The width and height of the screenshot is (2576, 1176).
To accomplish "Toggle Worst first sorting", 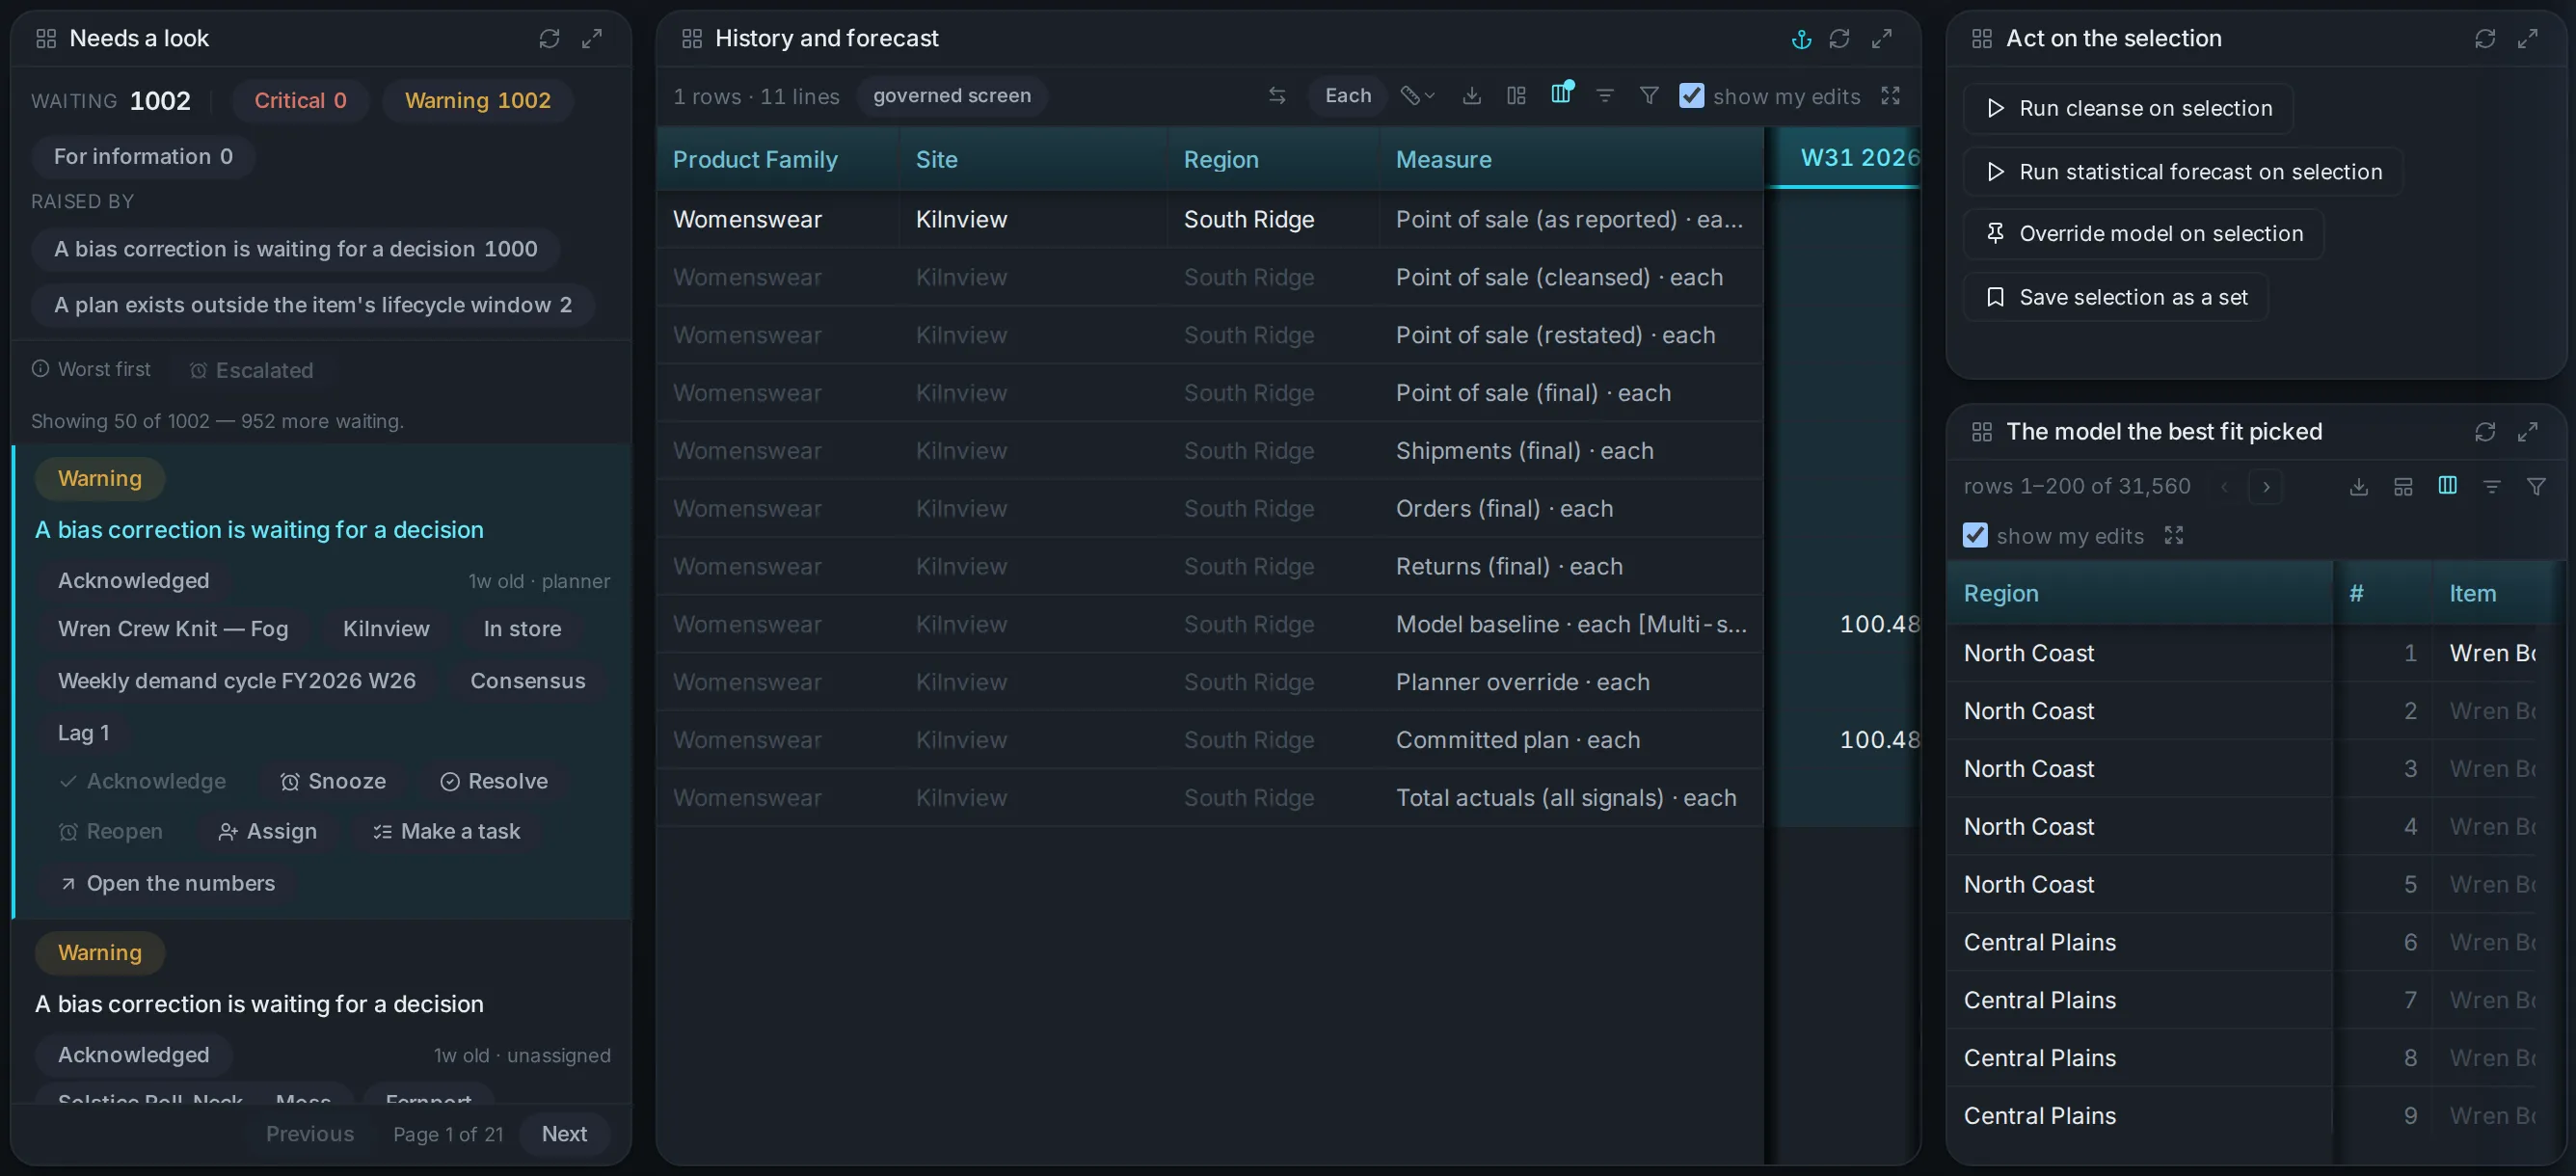I will (91, 370).
